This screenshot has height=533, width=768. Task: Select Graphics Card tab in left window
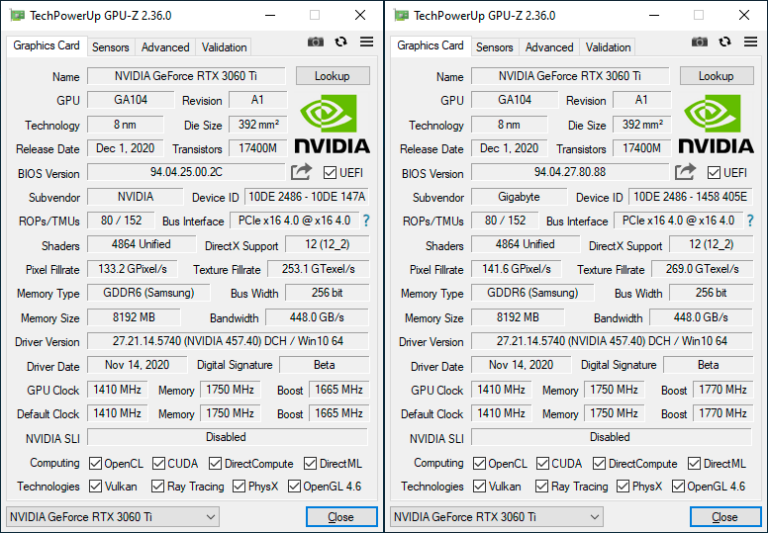click(x=47, y=46)
